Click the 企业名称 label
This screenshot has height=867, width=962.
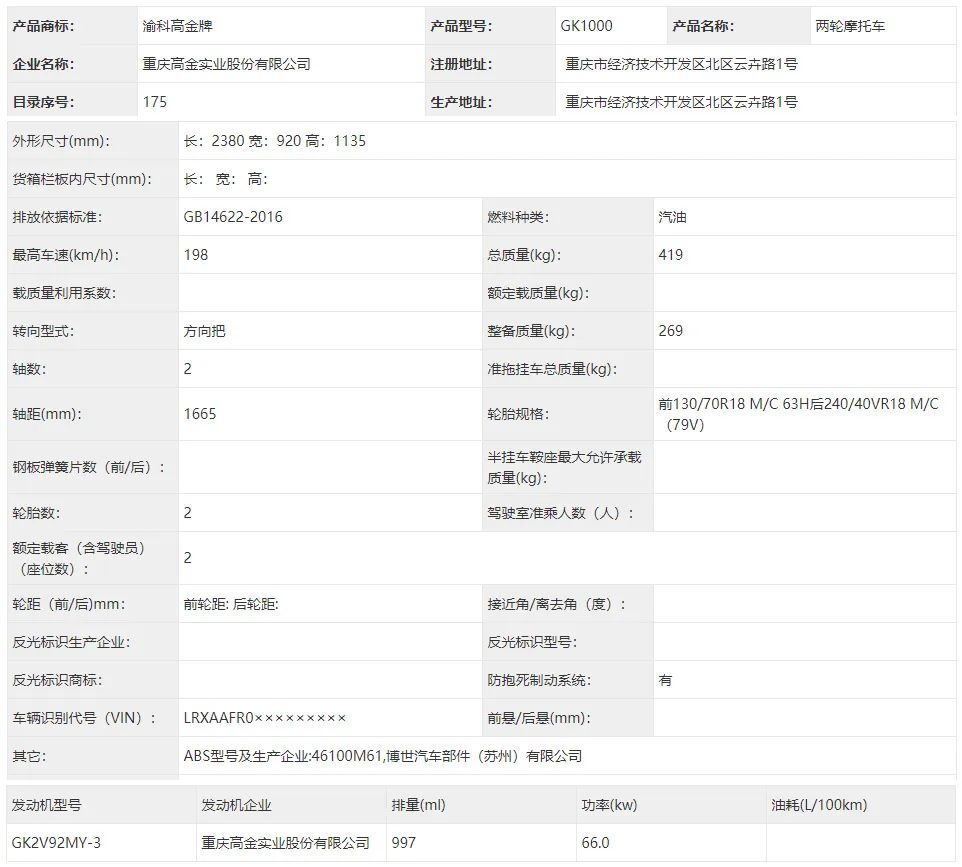(x=43, y=64)
